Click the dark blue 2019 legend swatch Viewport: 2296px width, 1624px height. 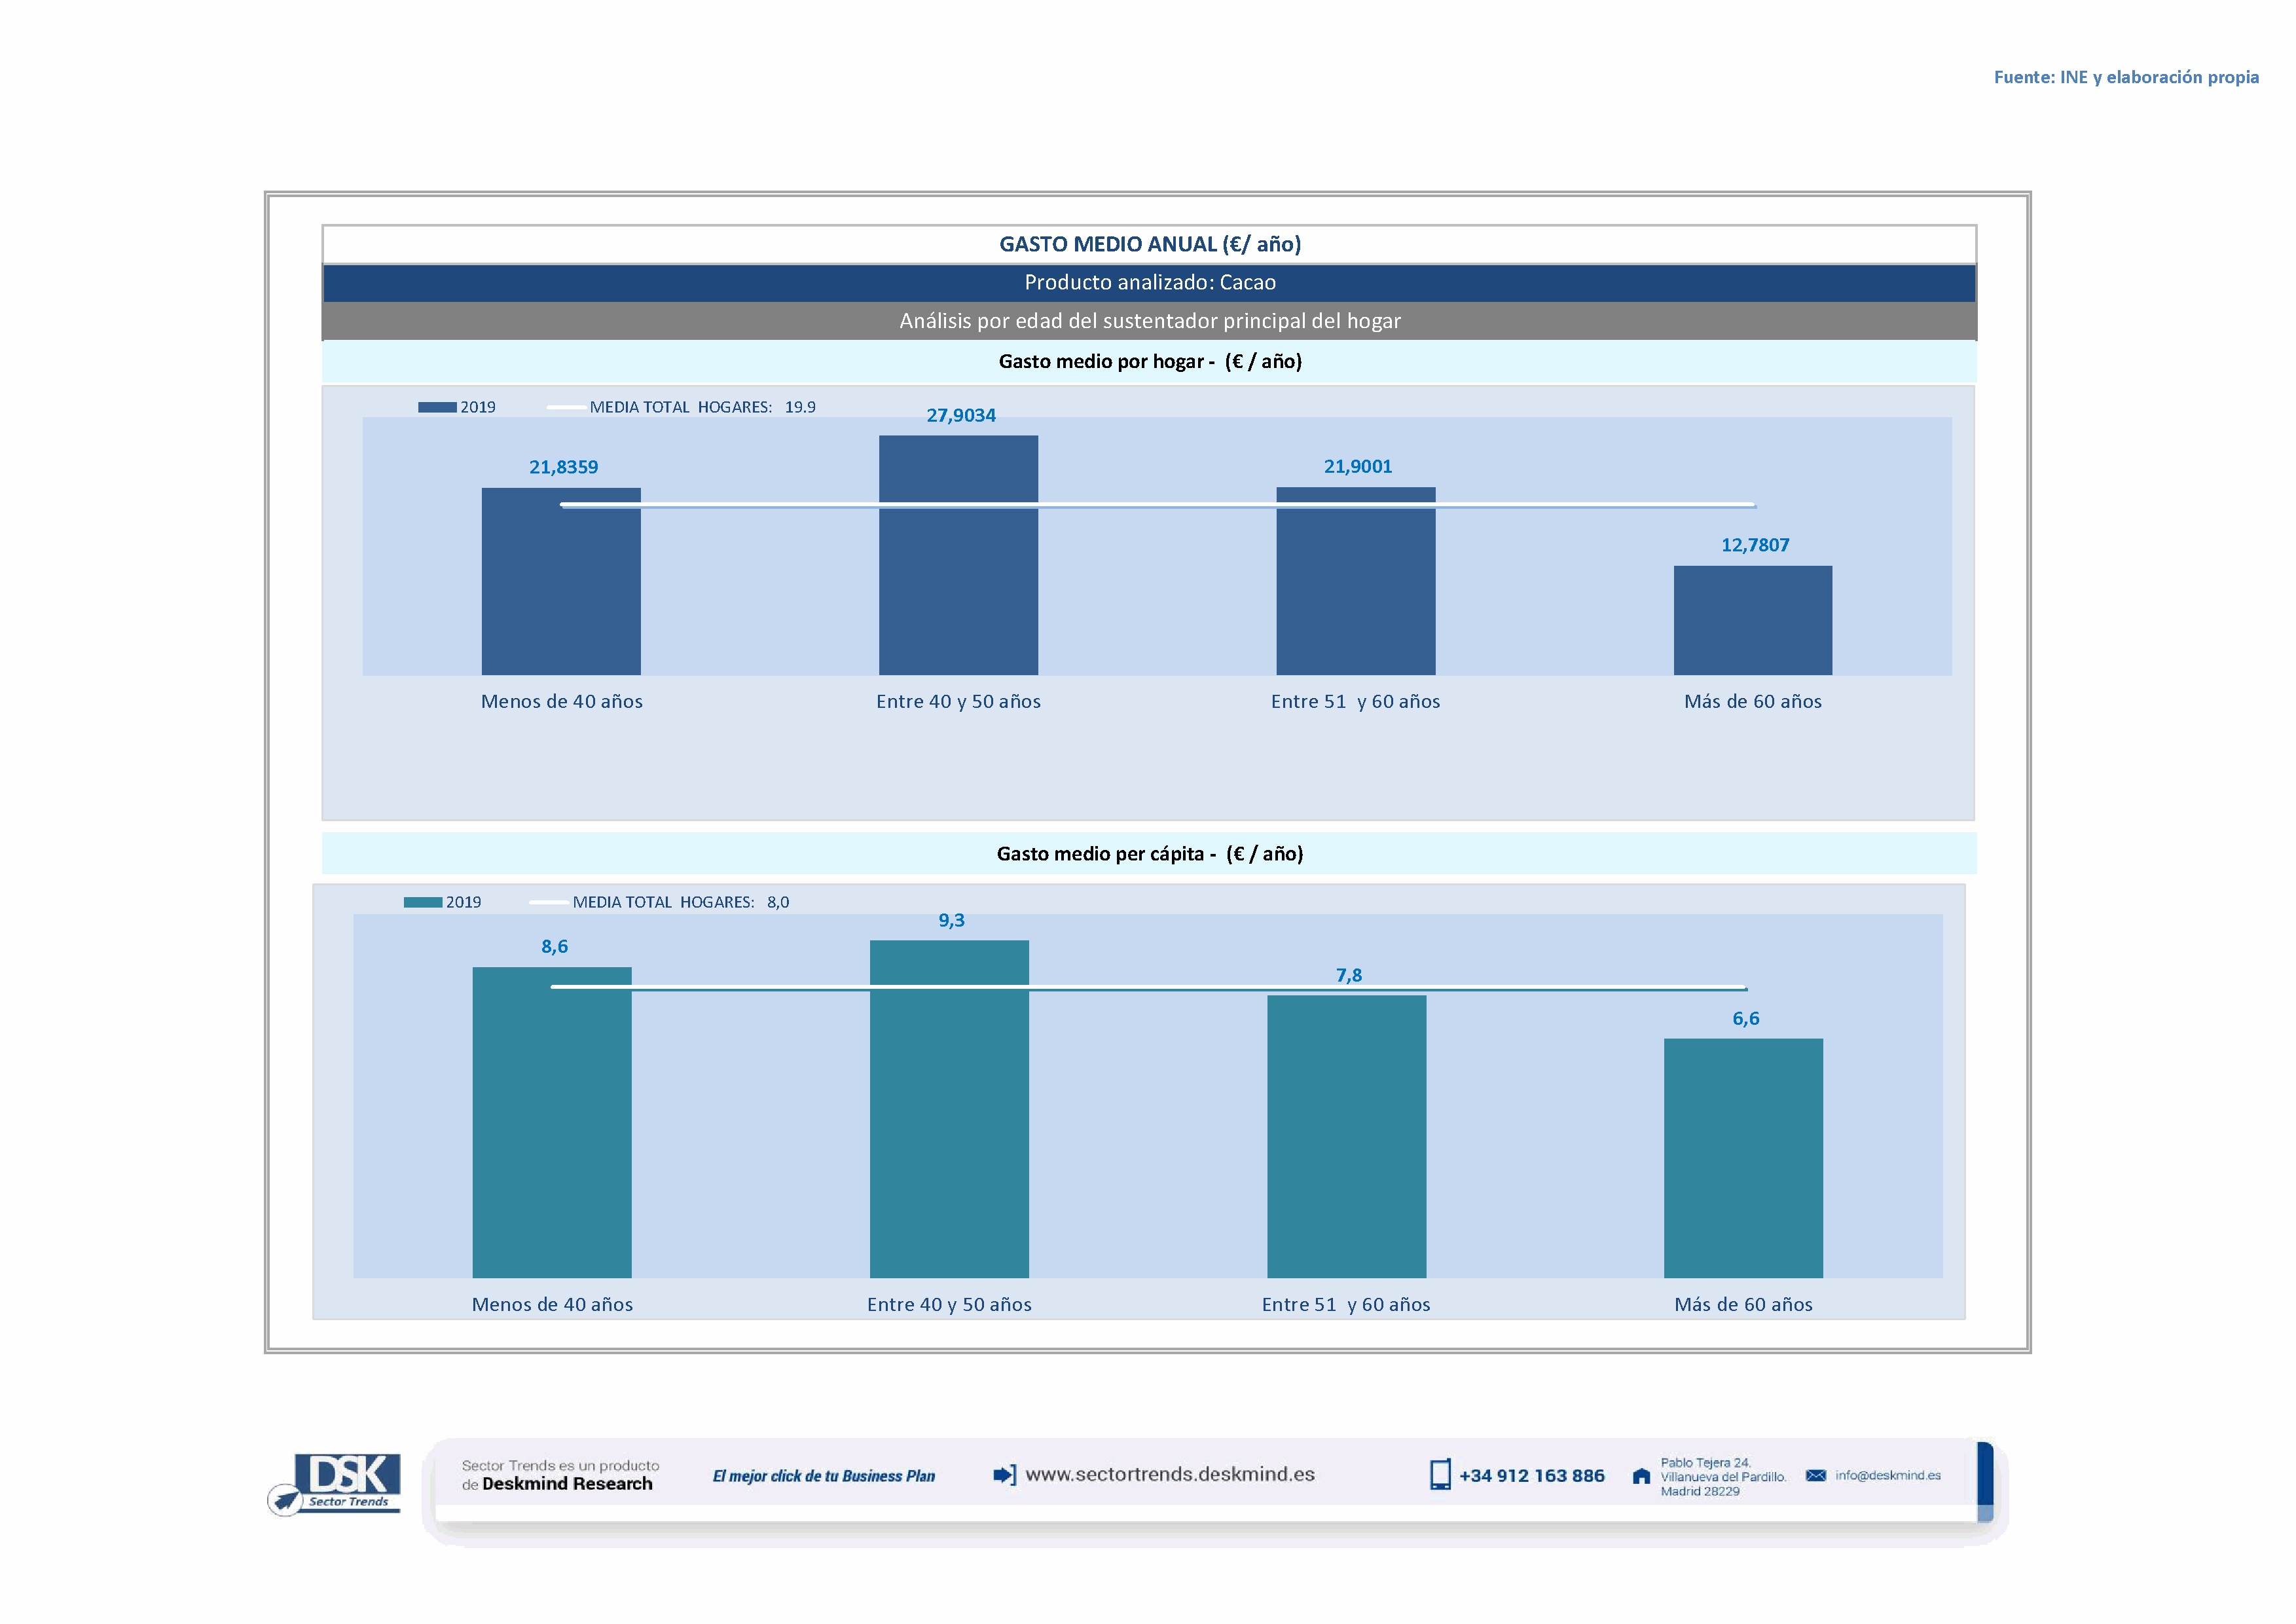click(437, 407)
